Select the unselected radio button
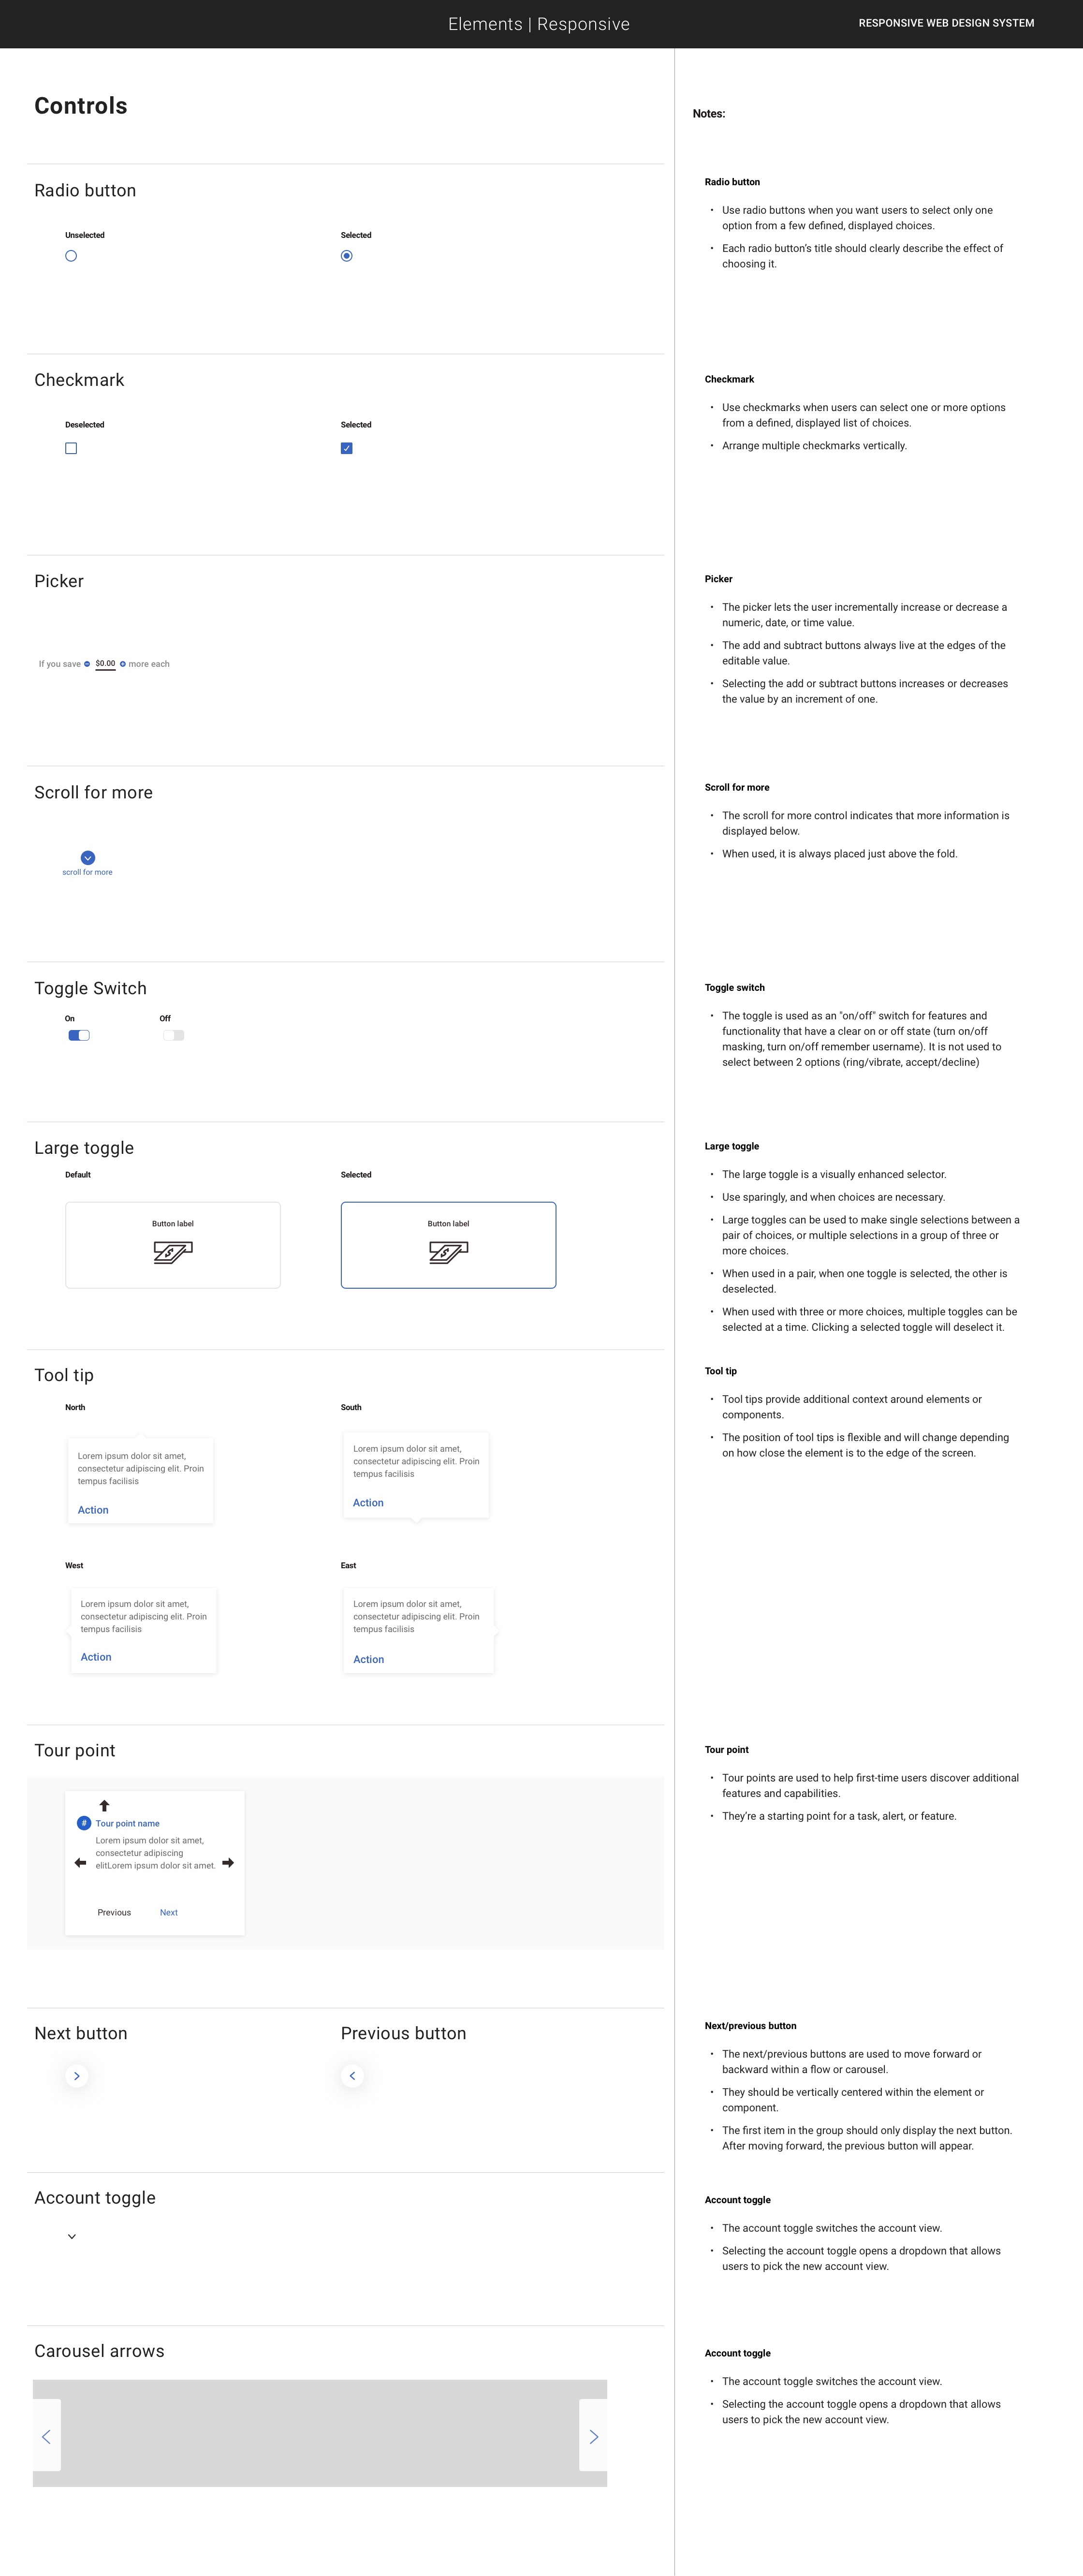Viewport: 1083px width, 2576px height. click(x=71, y=256)
